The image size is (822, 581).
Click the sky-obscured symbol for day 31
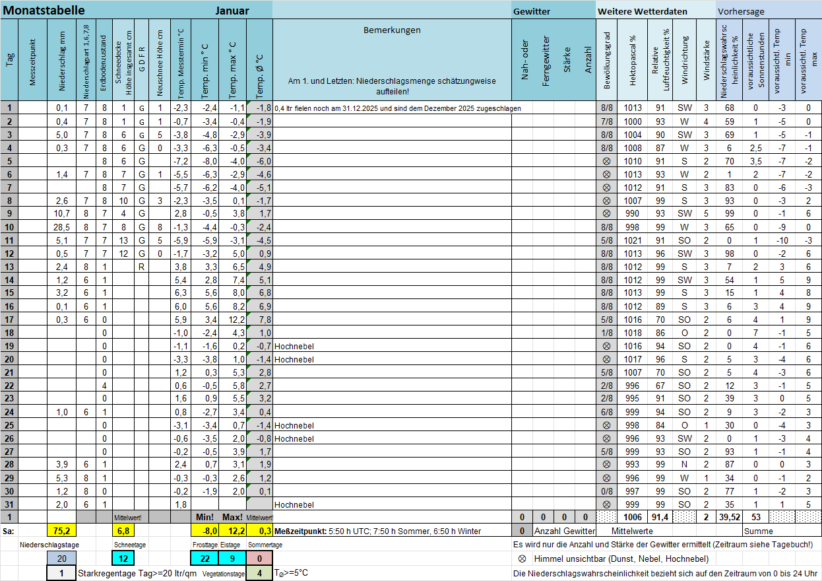pos(606,503)
